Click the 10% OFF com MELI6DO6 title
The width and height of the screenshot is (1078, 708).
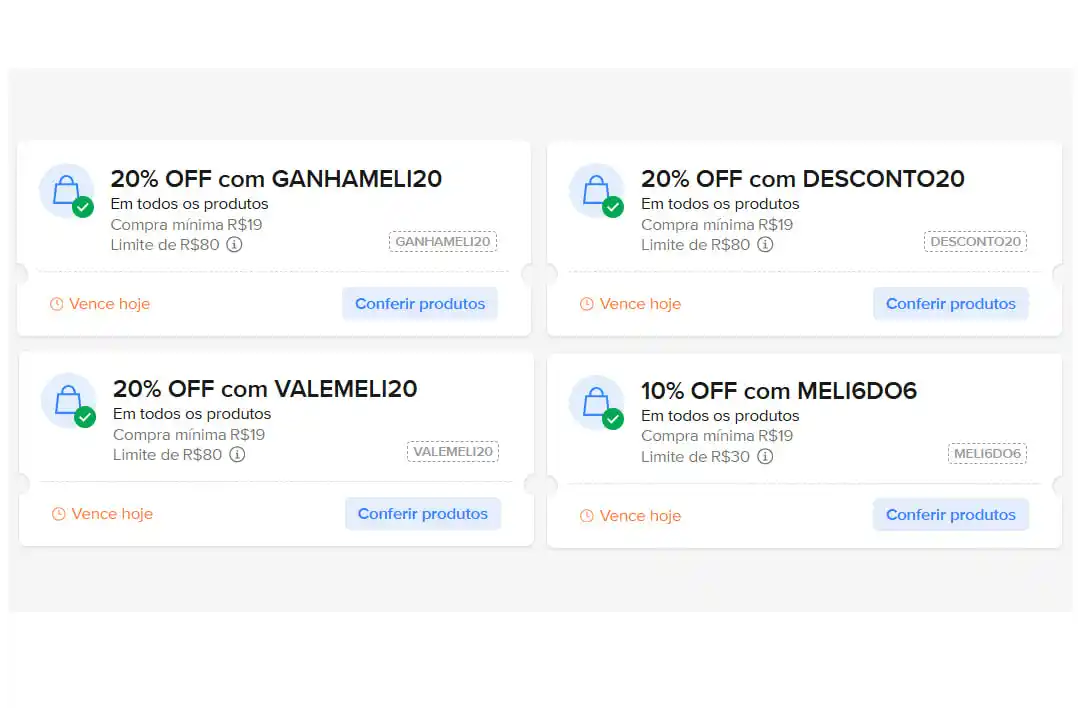click(779, 391)
